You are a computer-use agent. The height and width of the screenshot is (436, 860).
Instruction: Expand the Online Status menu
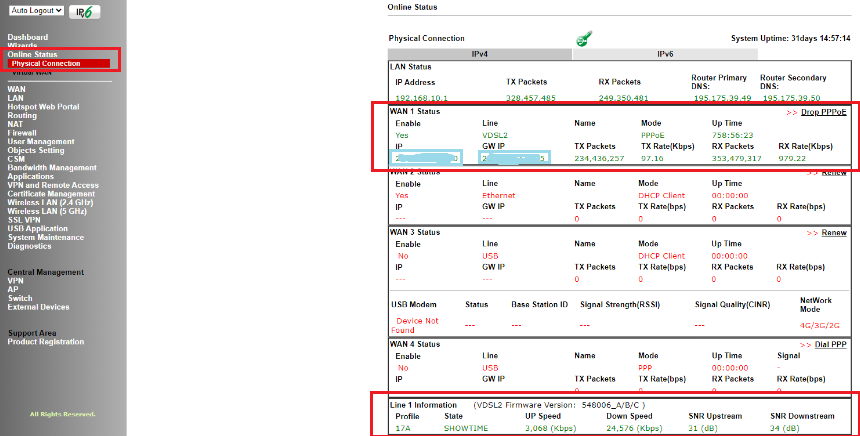pos(32,54)
